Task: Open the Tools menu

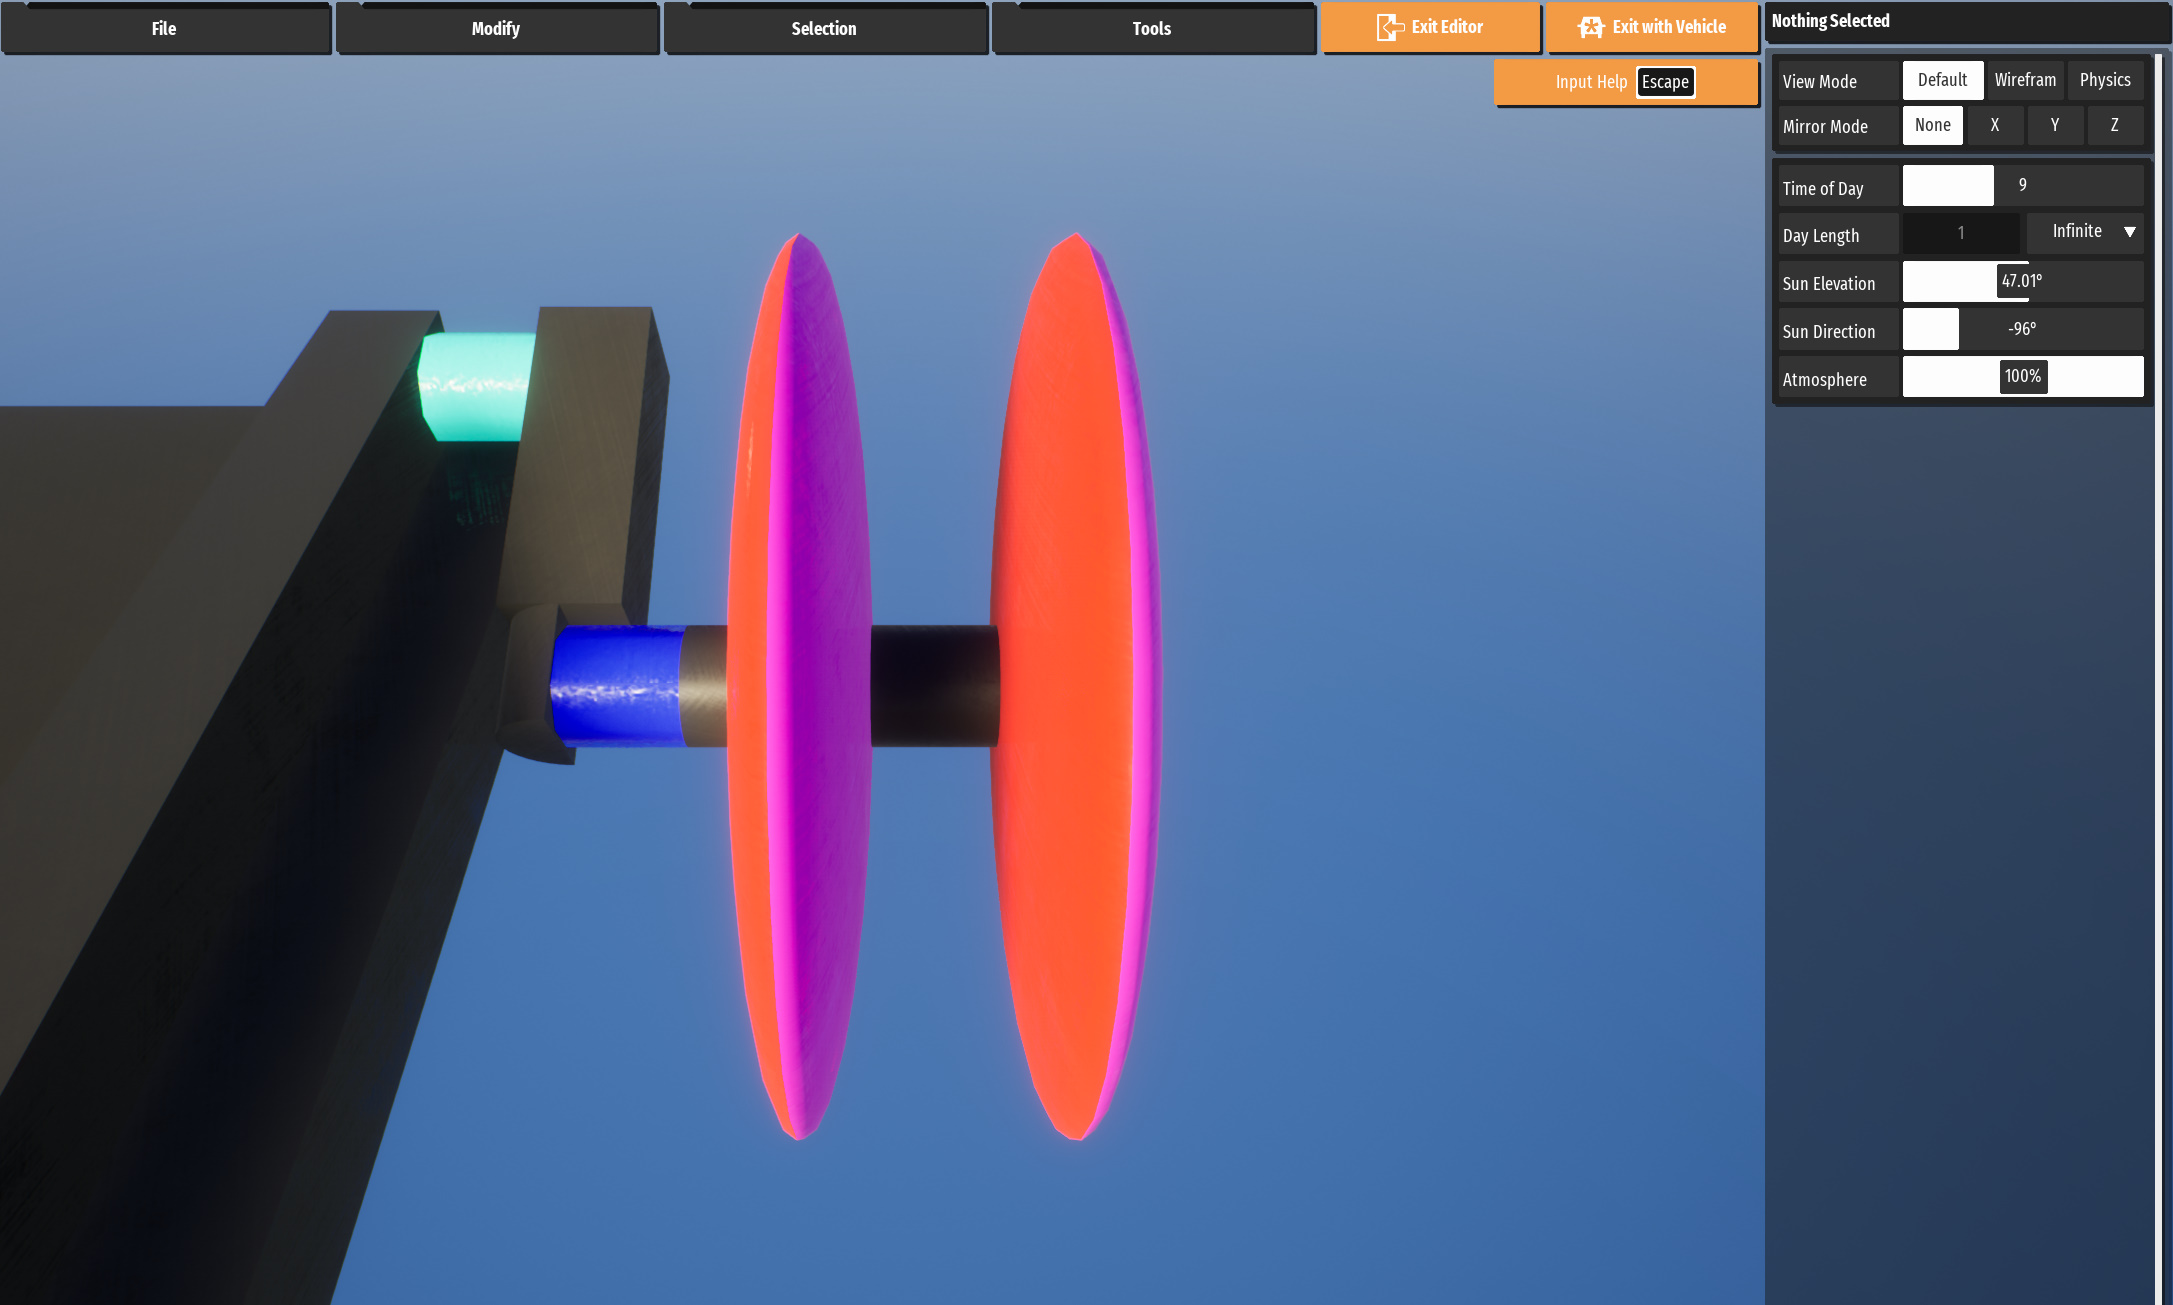Action: [1152, 29]
